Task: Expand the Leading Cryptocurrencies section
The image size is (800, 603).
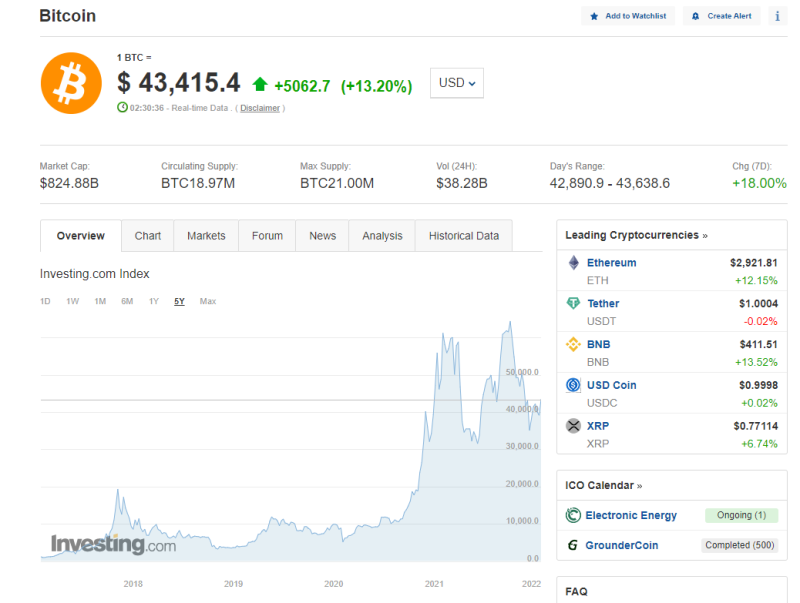Action: [636, 235]
